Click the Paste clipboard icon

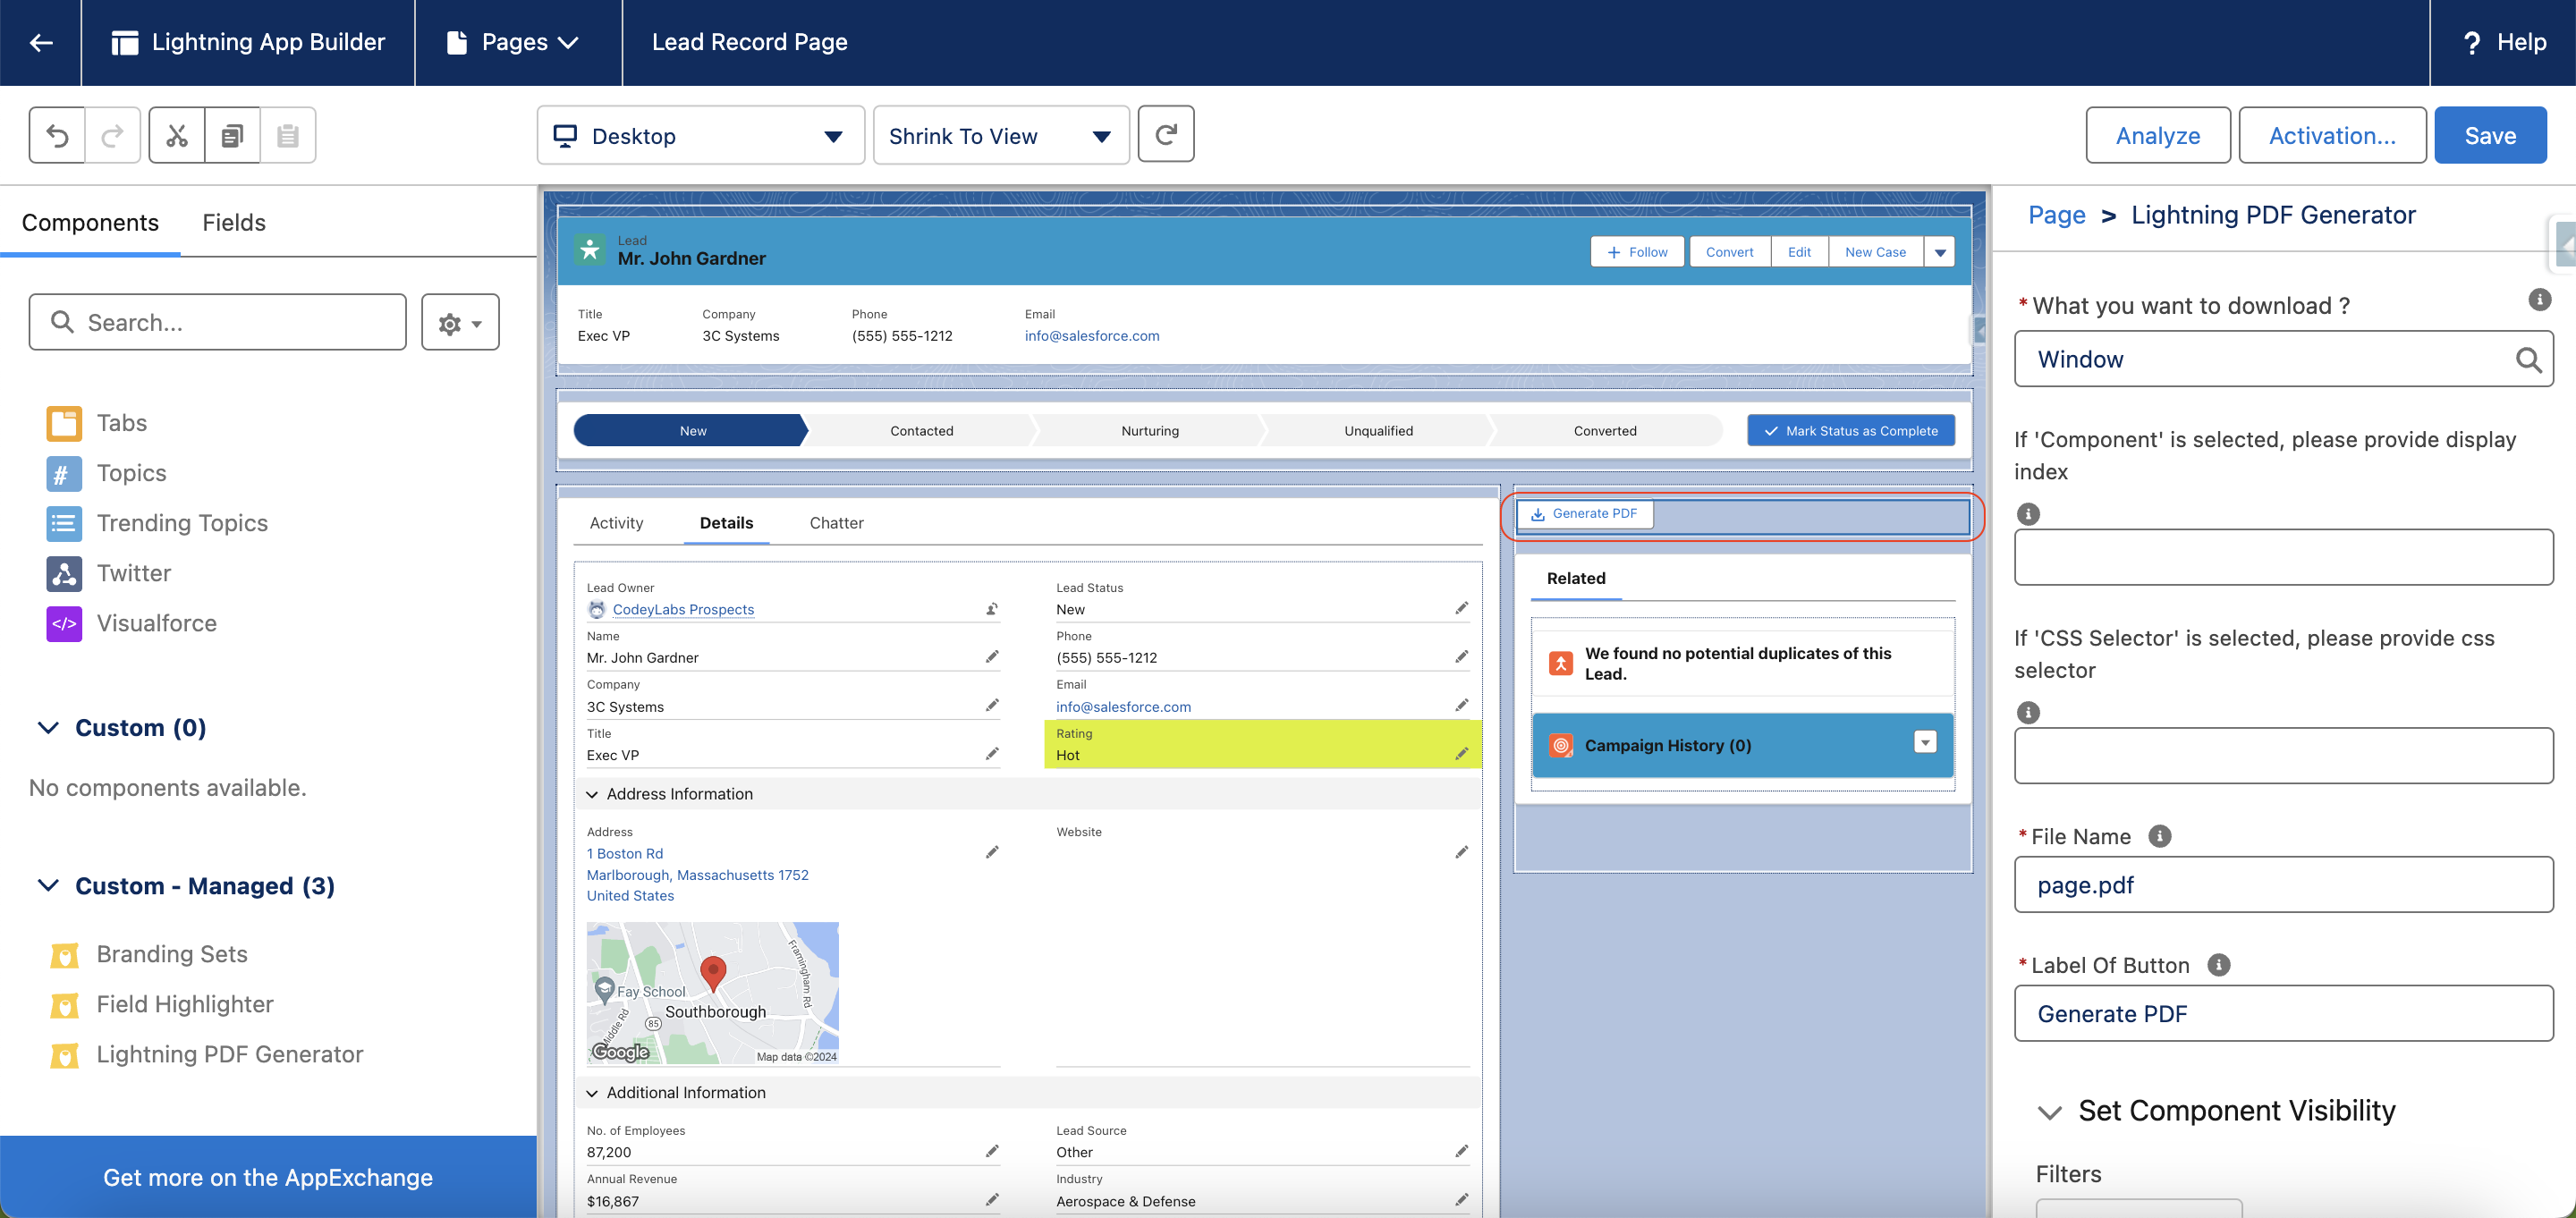288,135
